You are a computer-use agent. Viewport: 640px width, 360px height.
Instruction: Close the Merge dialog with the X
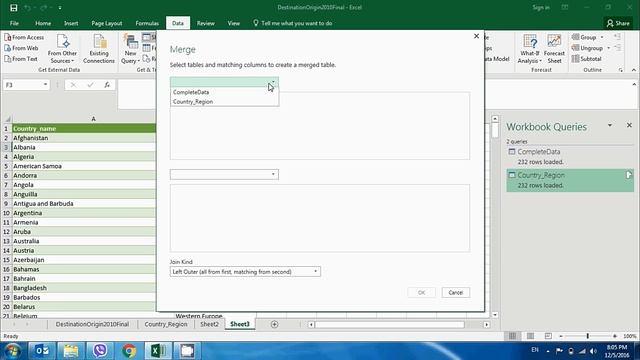(x=476, y=36)
